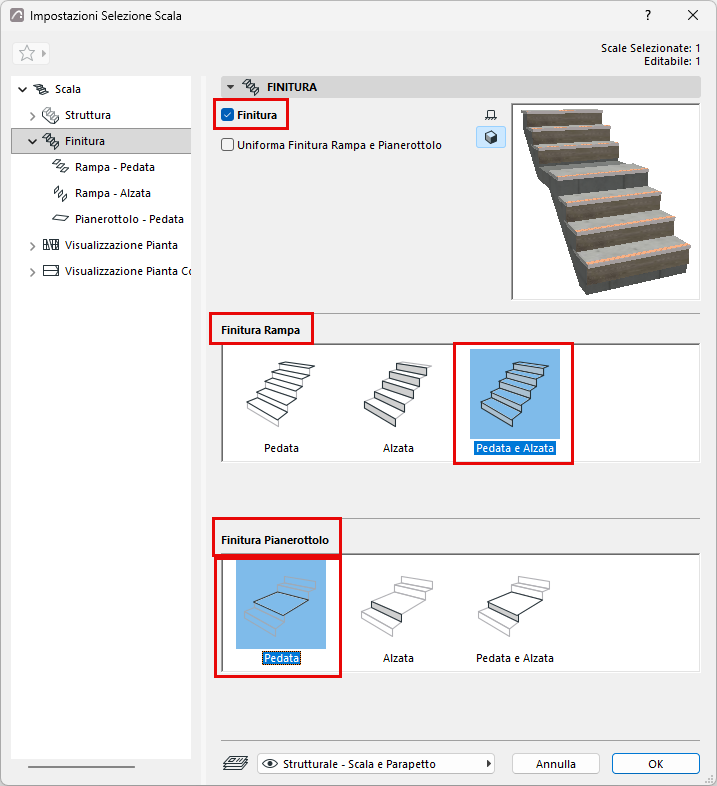717x786 pixels.
Task: Toggle the Finitura checkbox
Action: (228, 115)
